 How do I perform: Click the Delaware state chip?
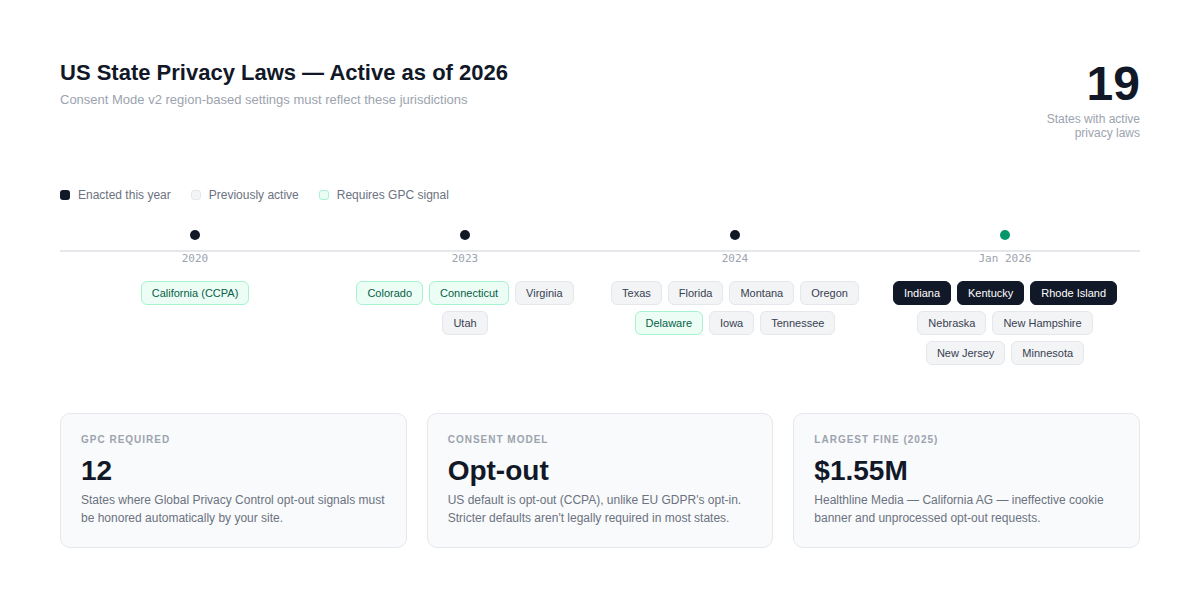click(x=668, y=323)
